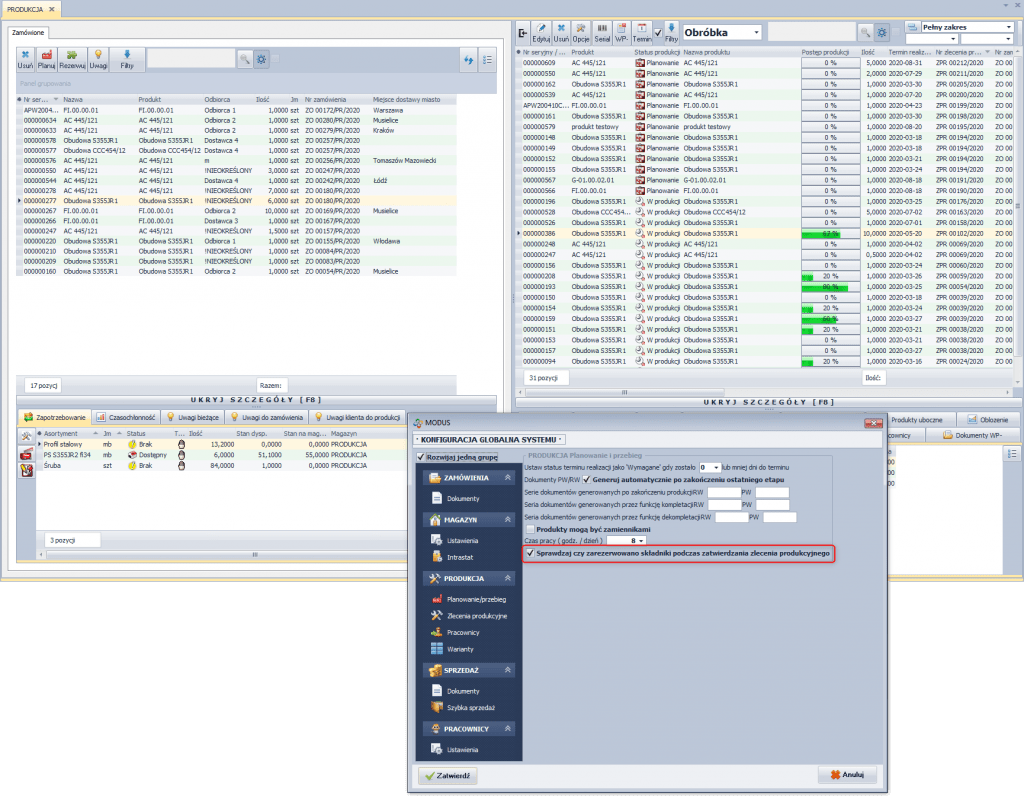Click the Serial barcode icon
The image size is (1024, 796).
click(602, 33)
